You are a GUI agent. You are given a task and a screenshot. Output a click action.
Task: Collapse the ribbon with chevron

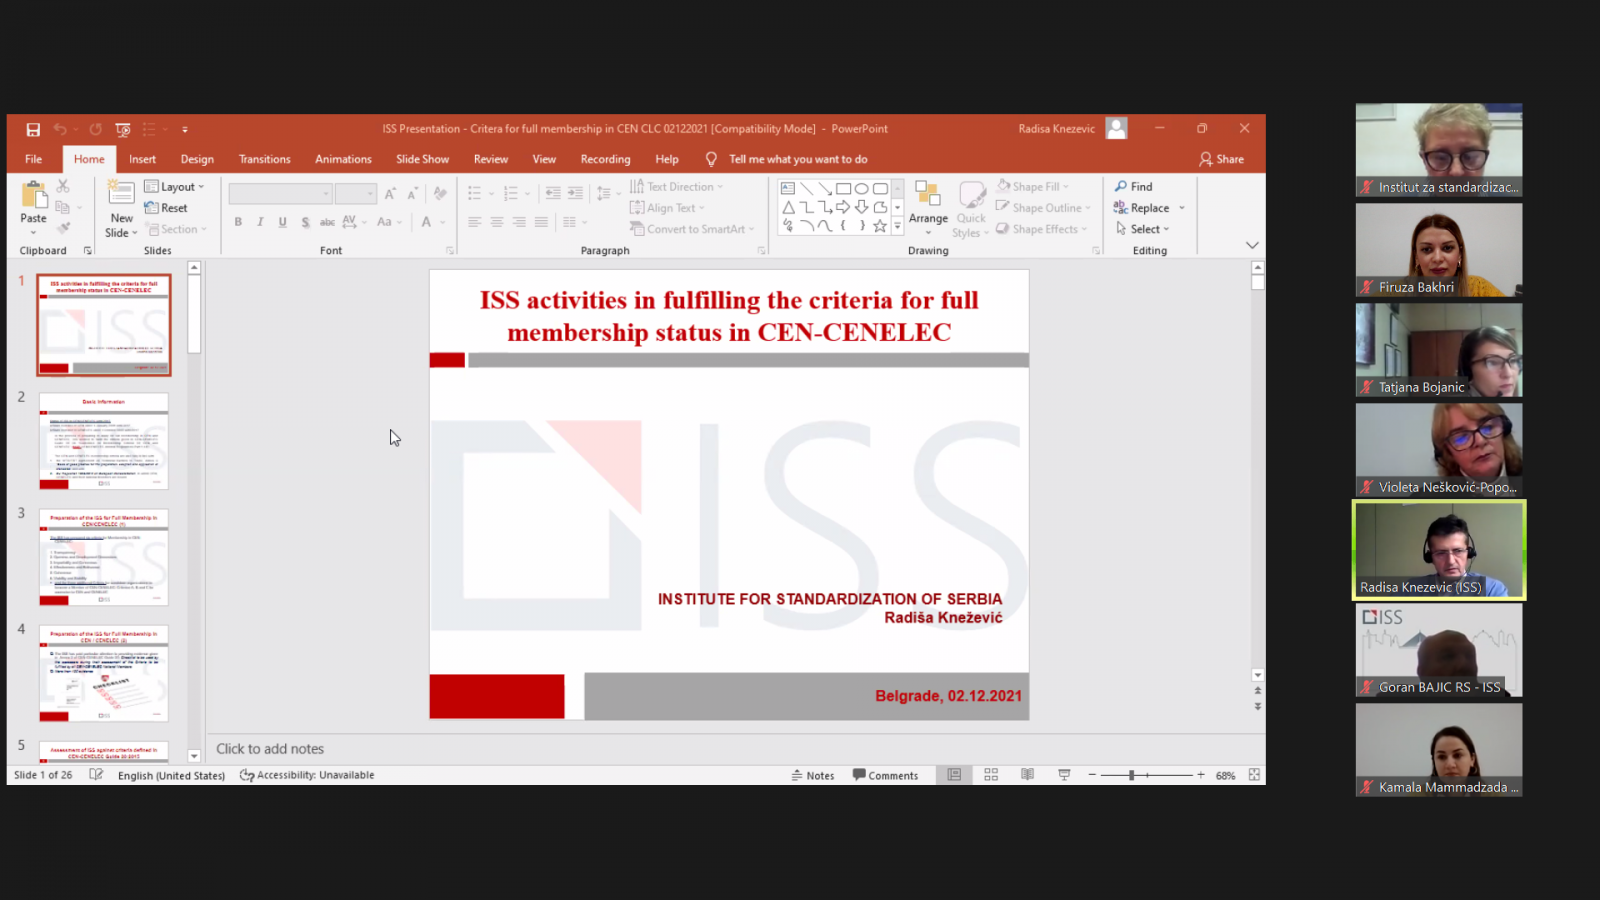pos(1252,245)
